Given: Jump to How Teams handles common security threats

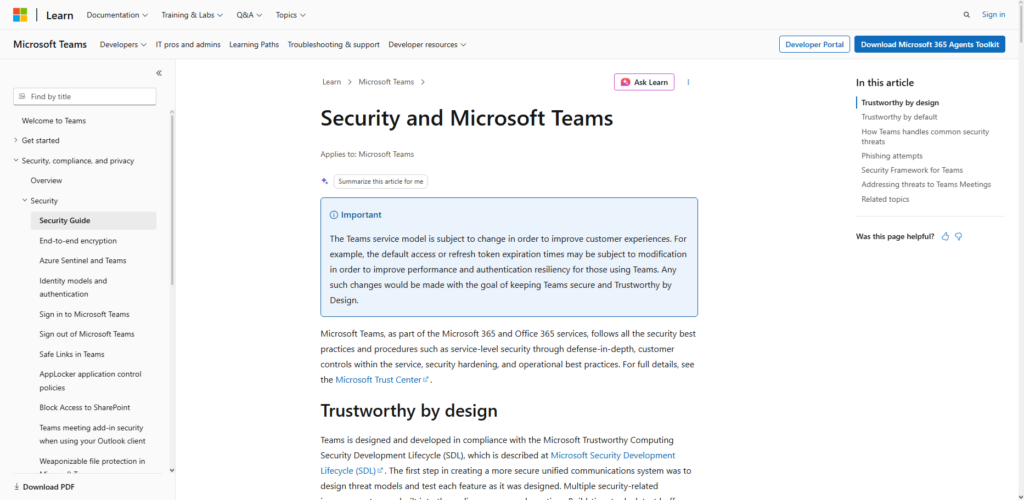Looking at the screenshot, I should 925,136.
